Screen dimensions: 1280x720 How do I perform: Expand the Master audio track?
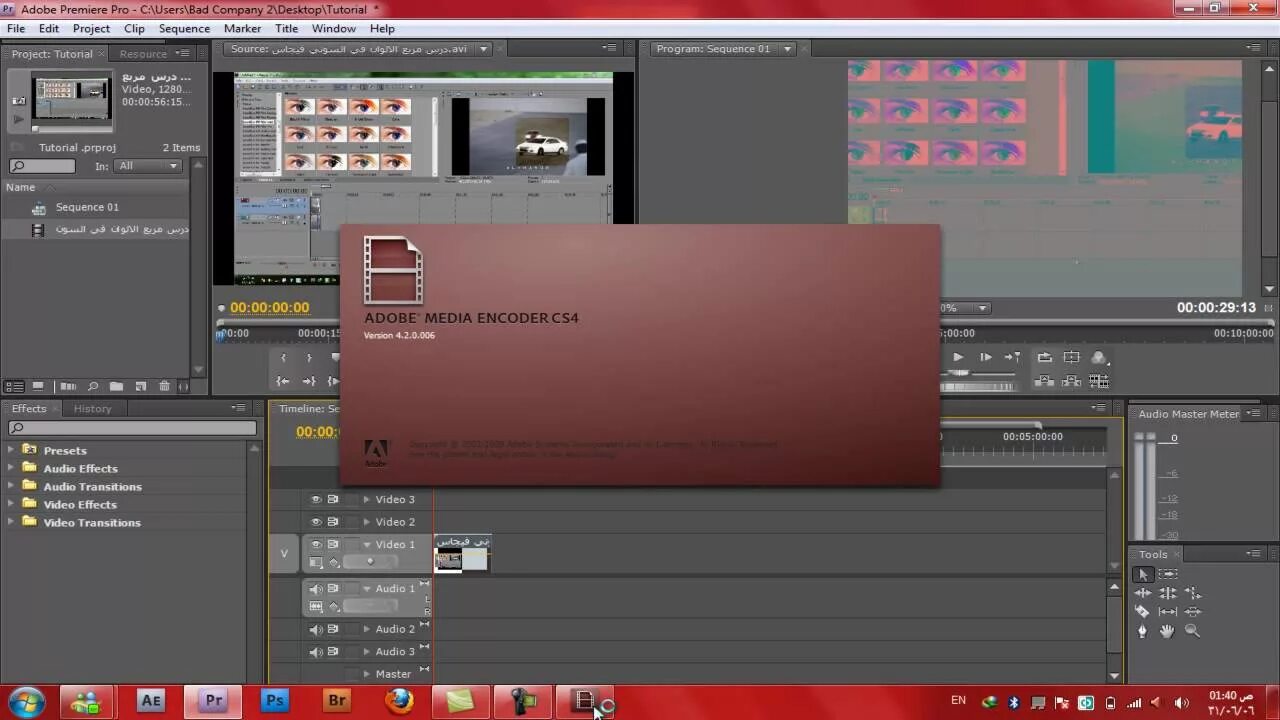(x=366, y=674)
